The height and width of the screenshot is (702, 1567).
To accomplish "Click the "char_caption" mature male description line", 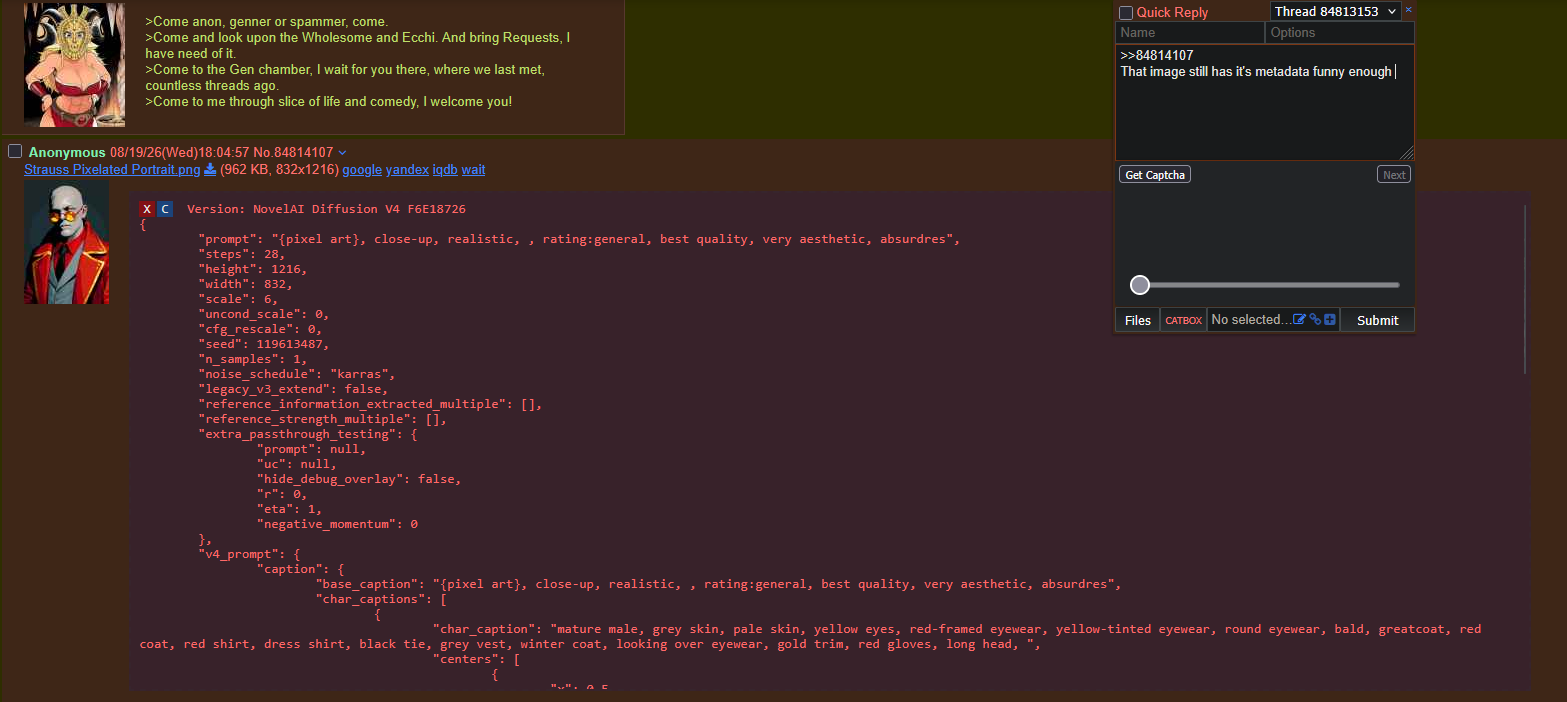I will click(x=811, y=637).
